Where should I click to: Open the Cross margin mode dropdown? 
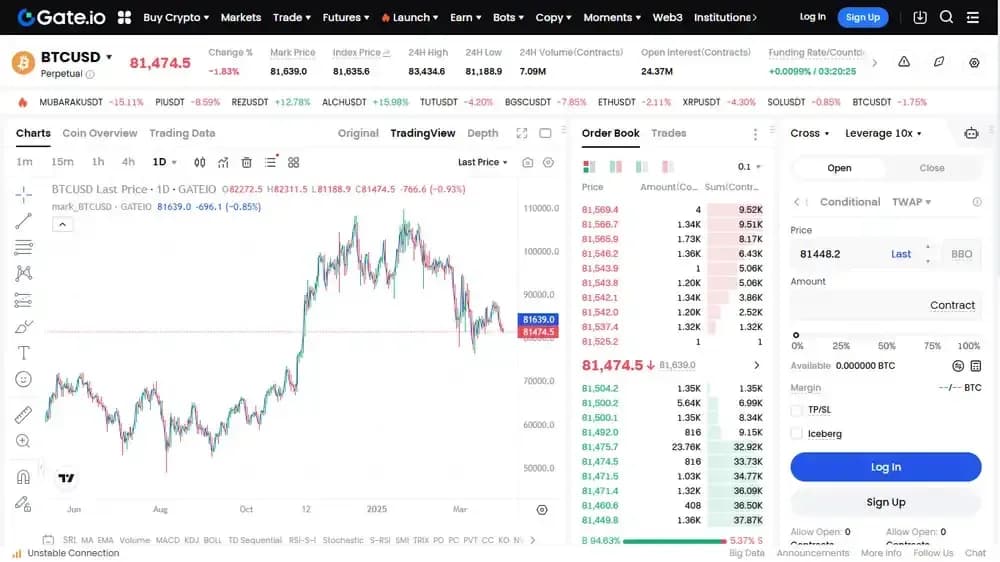point(809,133)
